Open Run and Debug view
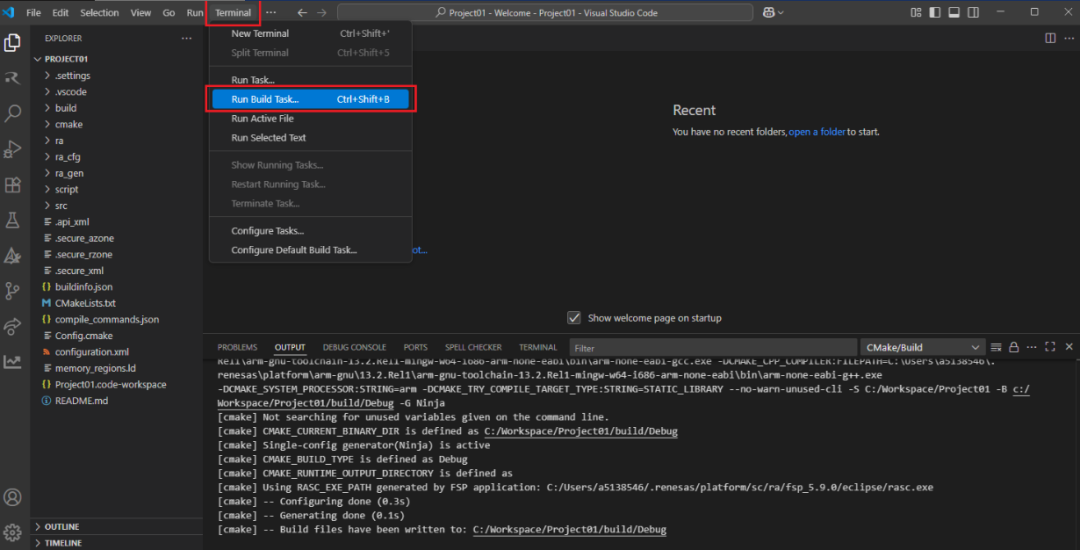 tap(13, 149)
